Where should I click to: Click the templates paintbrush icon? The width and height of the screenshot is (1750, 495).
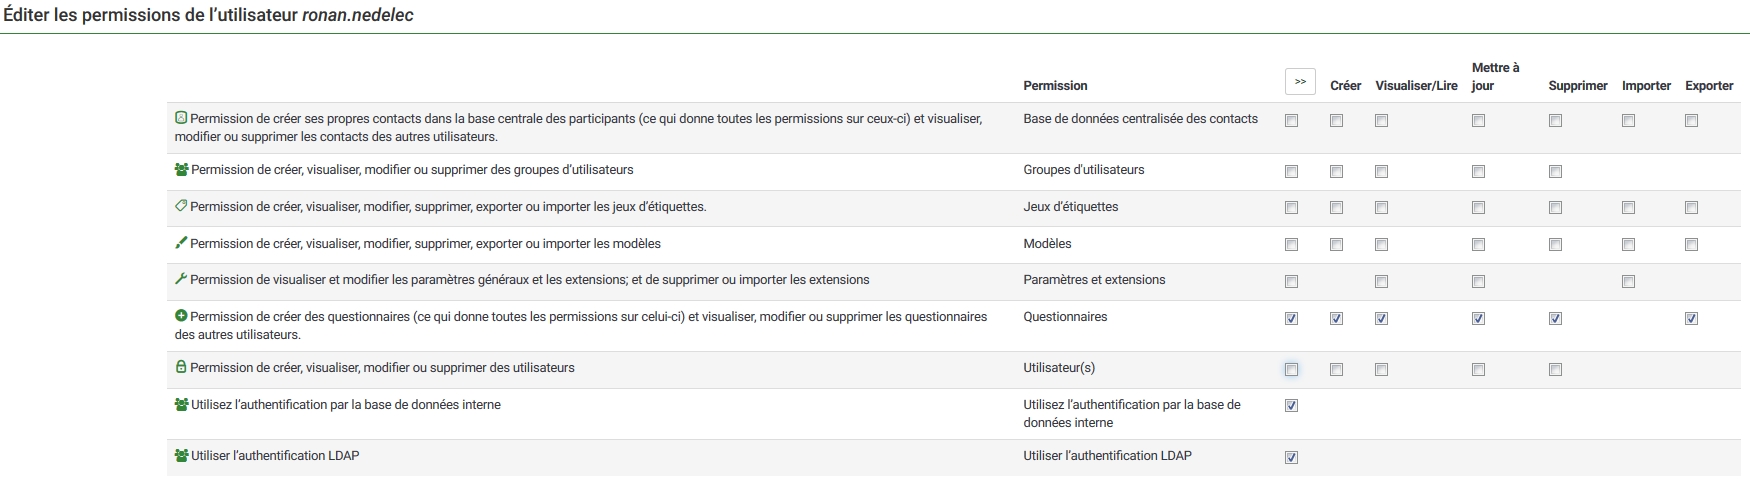[x=181, y=243]
